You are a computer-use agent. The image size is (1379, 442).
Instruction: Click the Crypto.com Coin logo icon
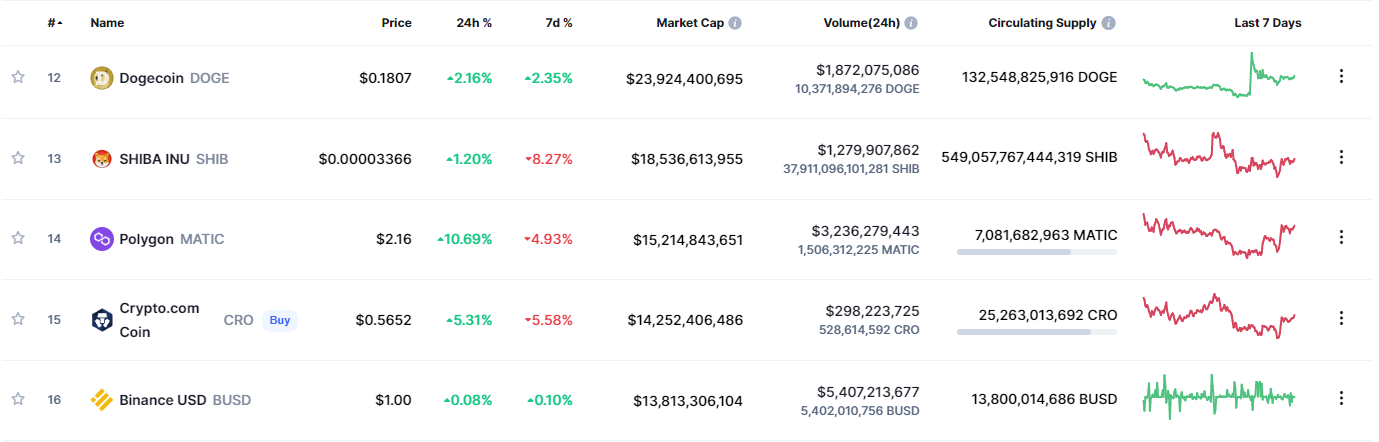[102, 319]
